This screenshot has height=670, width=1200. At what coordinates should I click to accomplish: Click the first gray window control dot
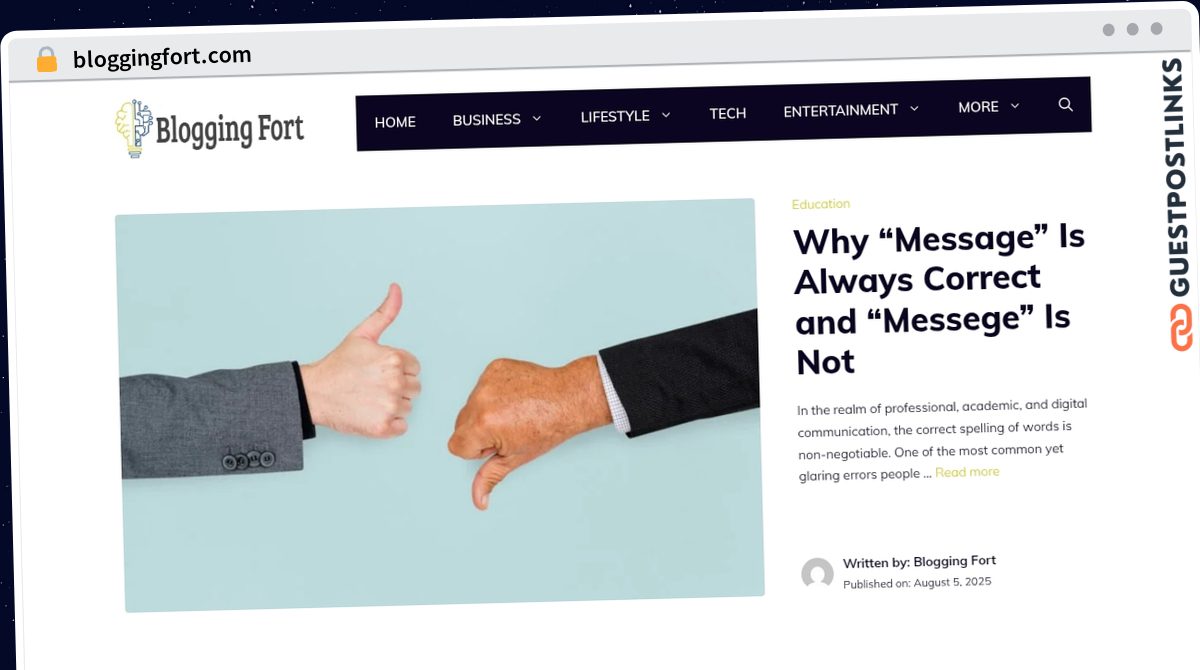(1108, 30)
